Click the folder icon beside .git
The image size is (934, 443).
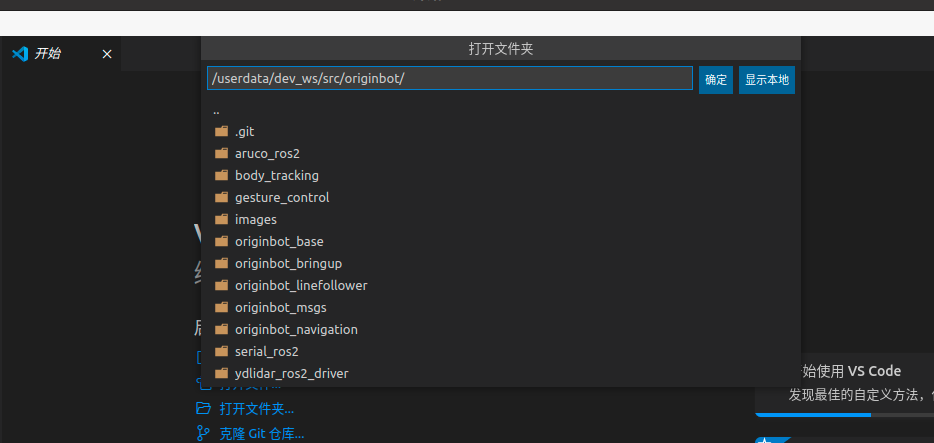[221, 131]
